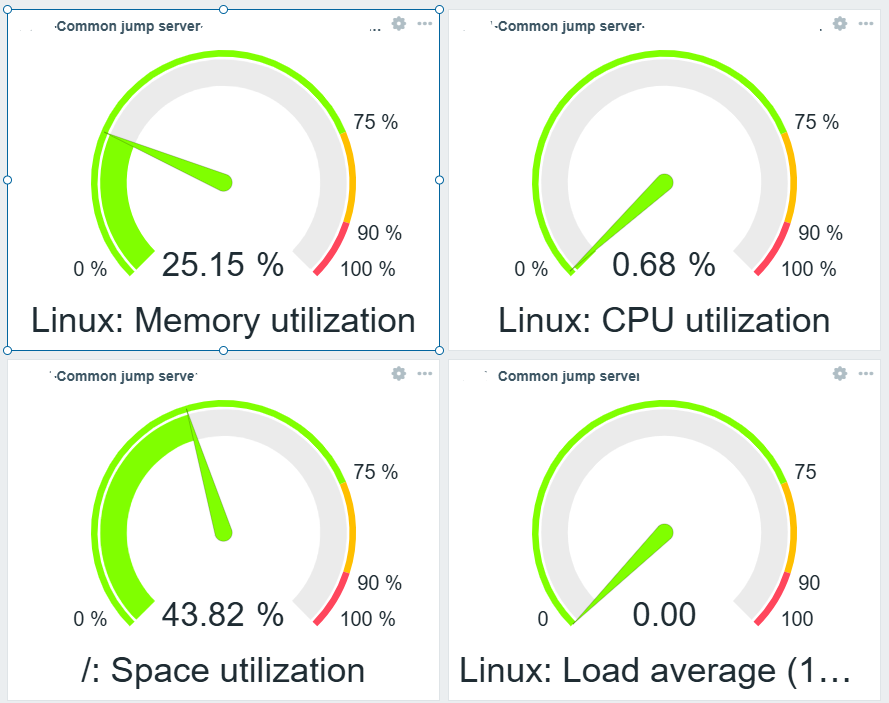Click gear icon on Space utilization widget
This screenshot has width=889, height=703.
[x=399, y=373]
